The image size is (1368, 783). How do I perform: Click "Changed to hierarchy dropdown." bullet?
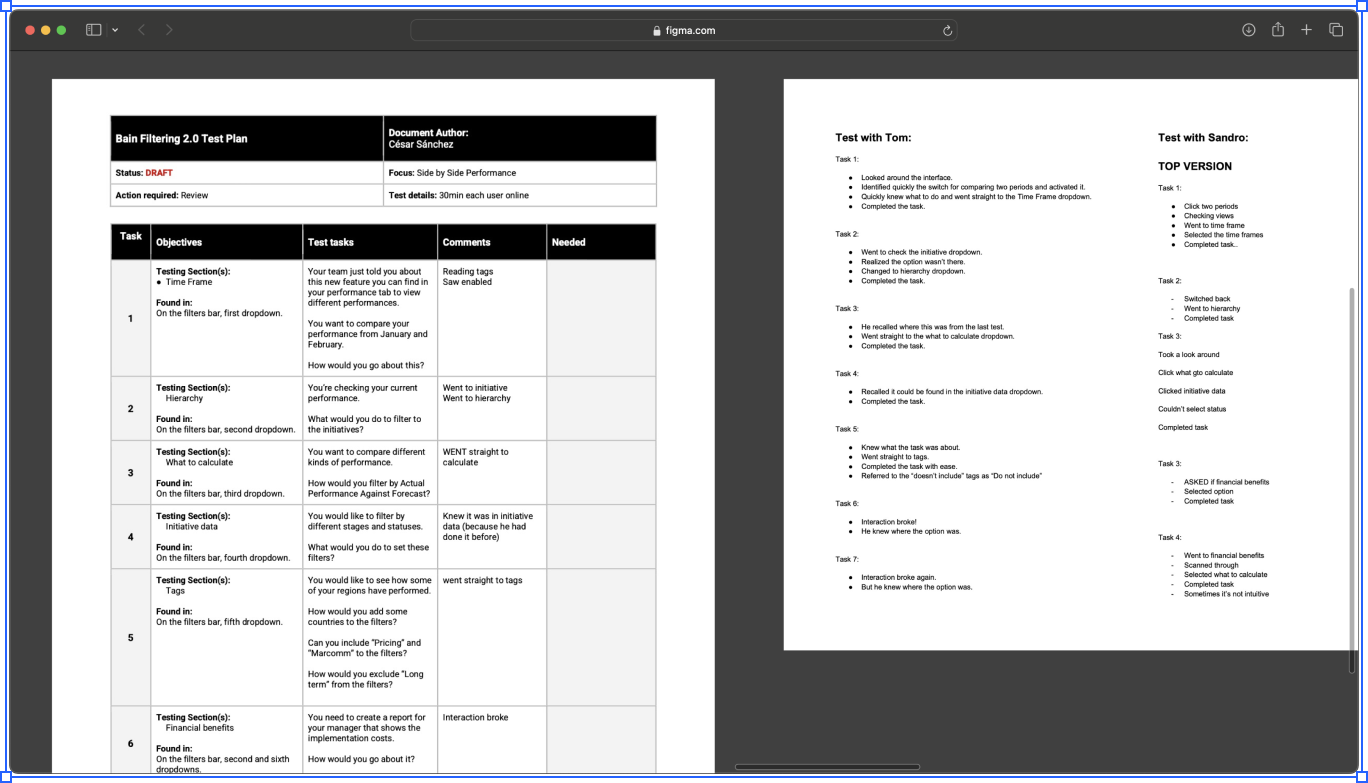(x=913, y=271)
